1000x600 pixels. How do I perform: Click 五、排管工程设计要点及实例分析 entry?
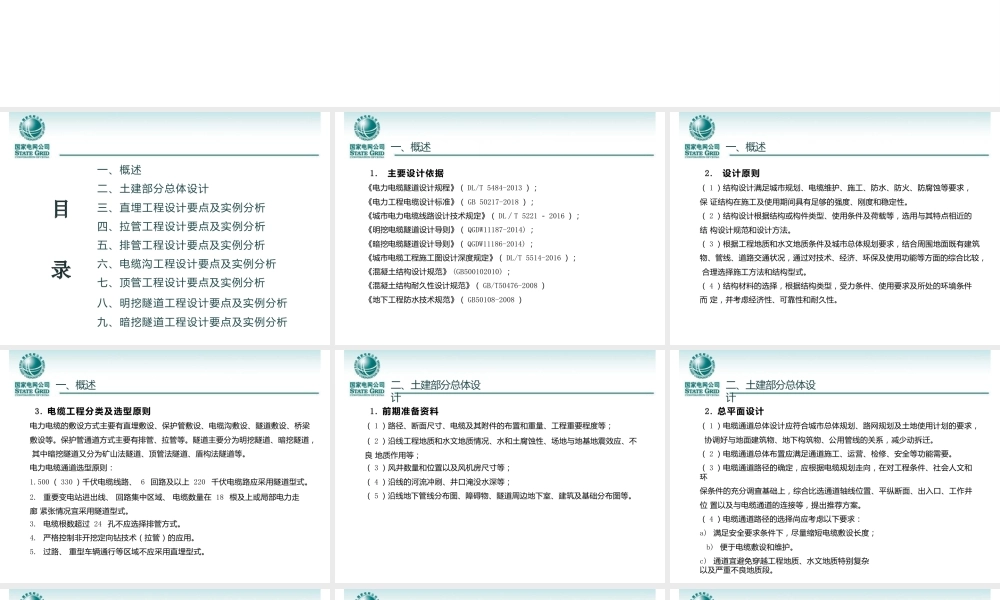(x=180, y=245)
